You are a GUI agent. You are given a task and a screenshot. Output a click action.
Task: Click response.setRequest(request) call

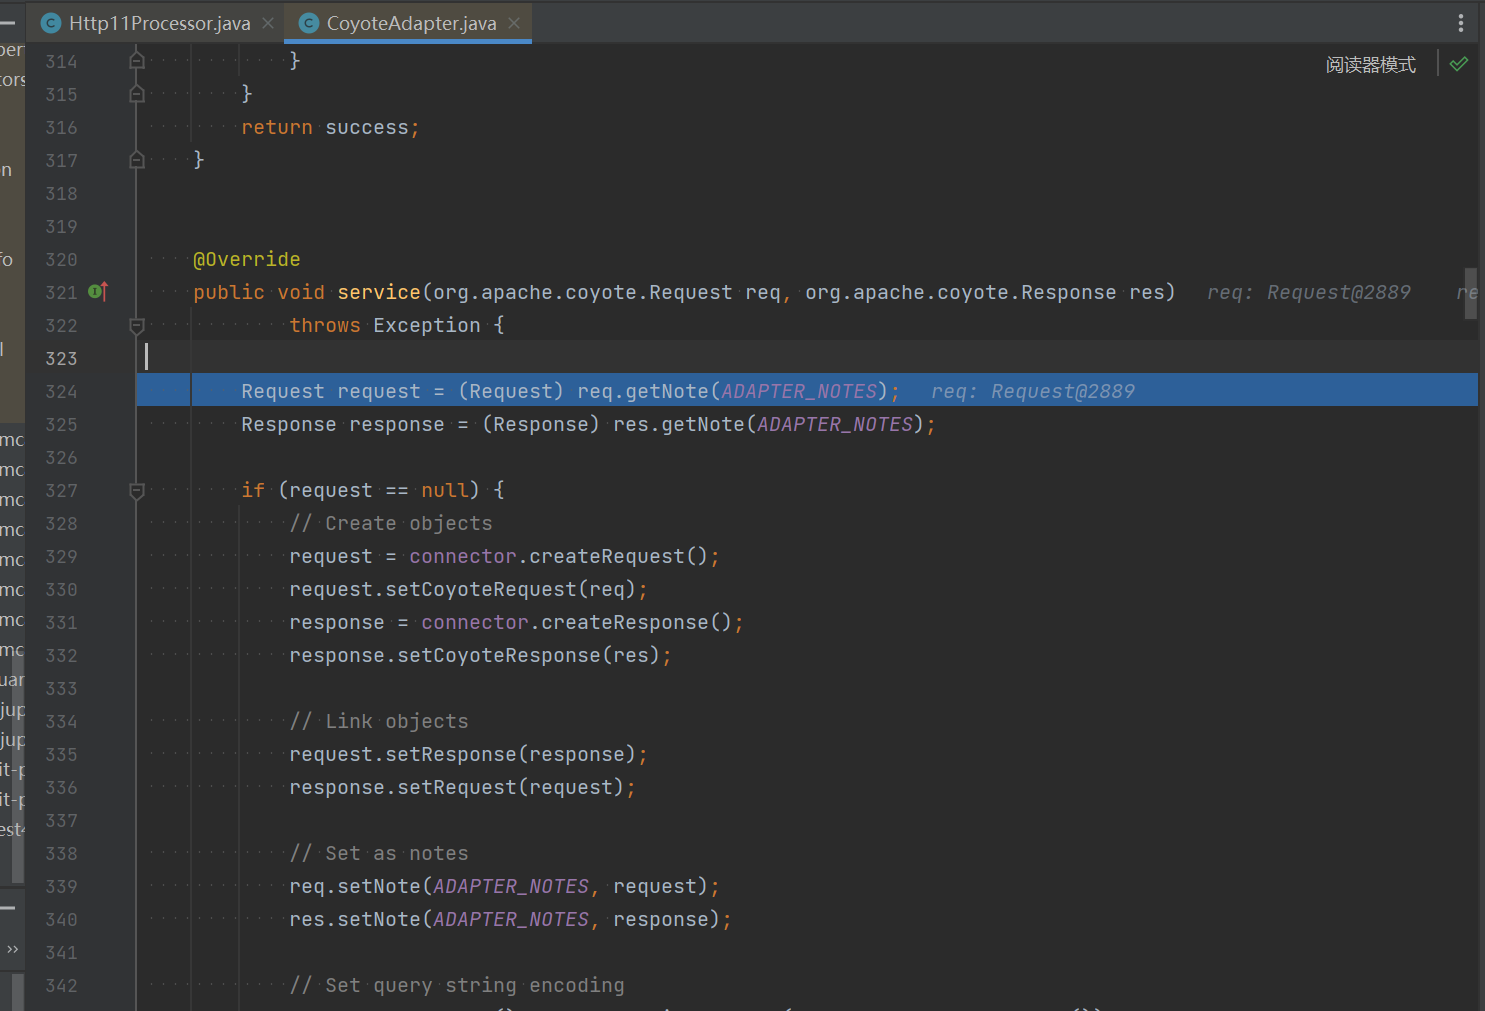click(462, 787)
